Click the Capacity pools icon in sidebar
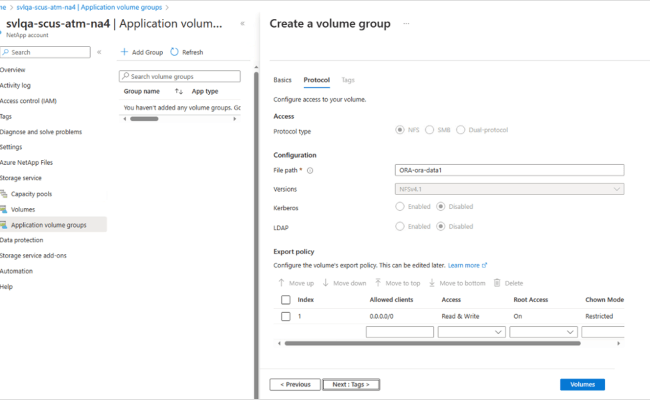Image resolution: width=650 pixels, height=400 pixels. (x=4, y=194)
